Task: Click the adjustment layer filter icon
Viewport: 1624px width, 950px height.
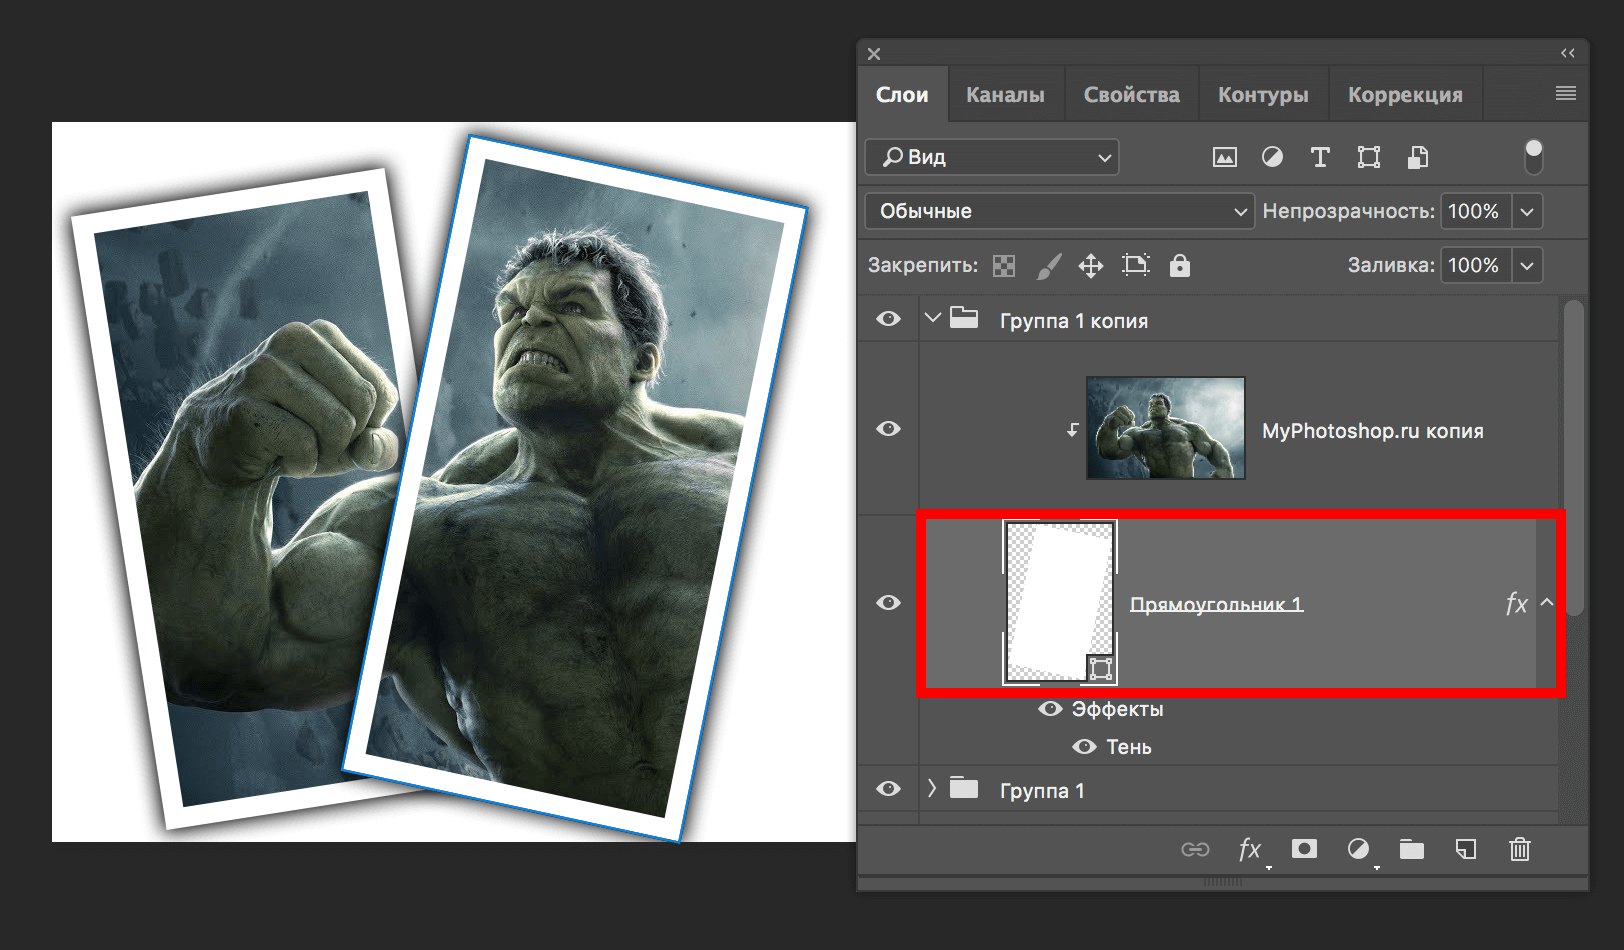Action: click(1272, 157)
